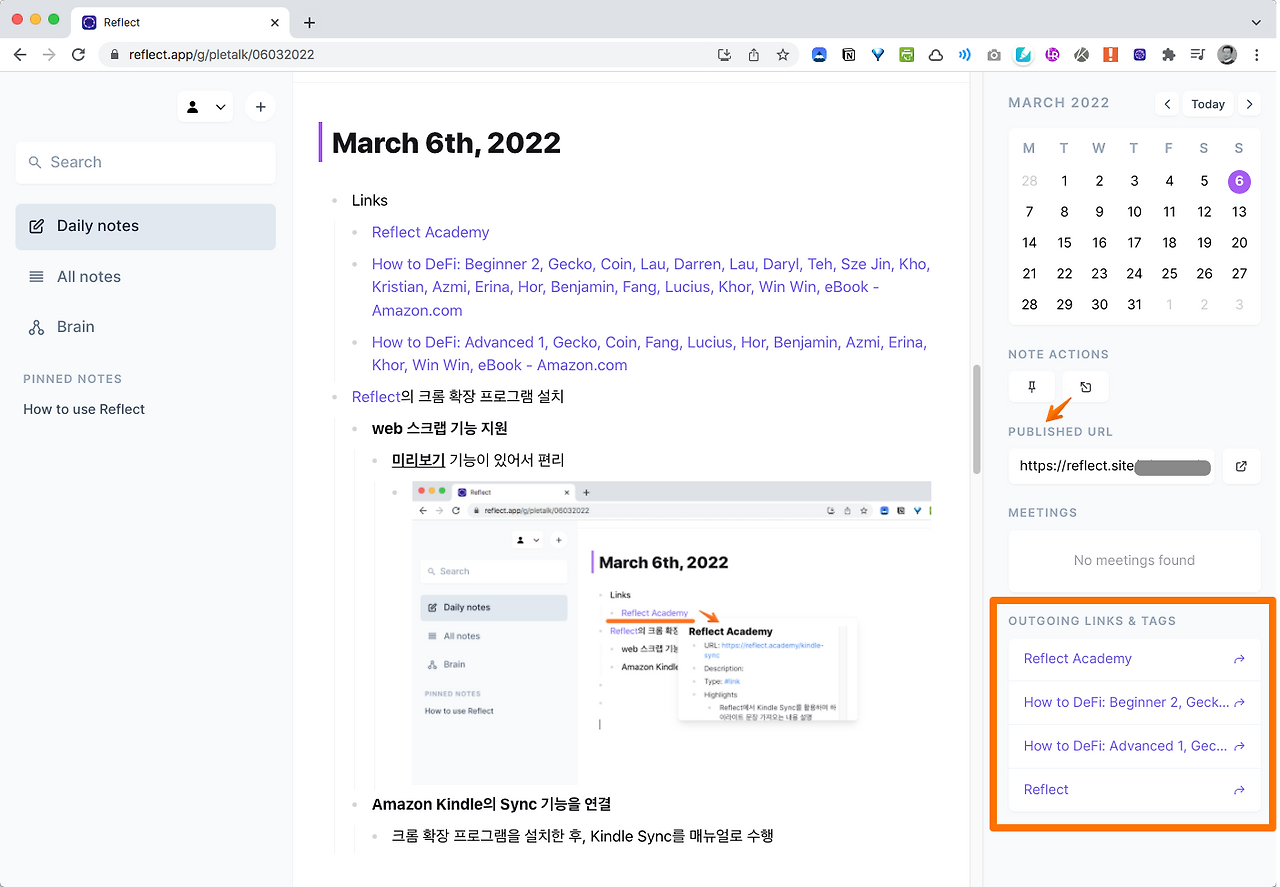The width and height of the screenshot is (1280, 887).
Task: Select March 6 in the calendar
Action: [x=1239, y=181]
